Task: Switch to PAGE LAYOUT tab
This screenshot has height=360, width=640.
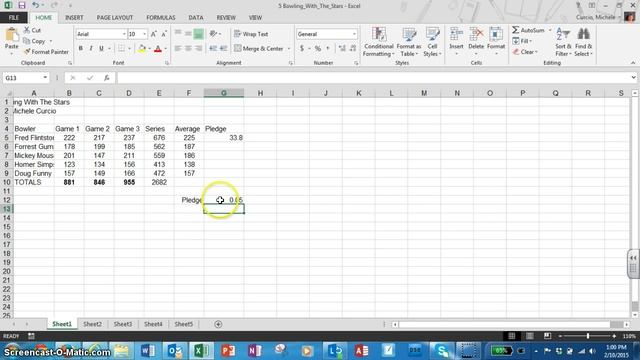Action: tap(115, 18)
